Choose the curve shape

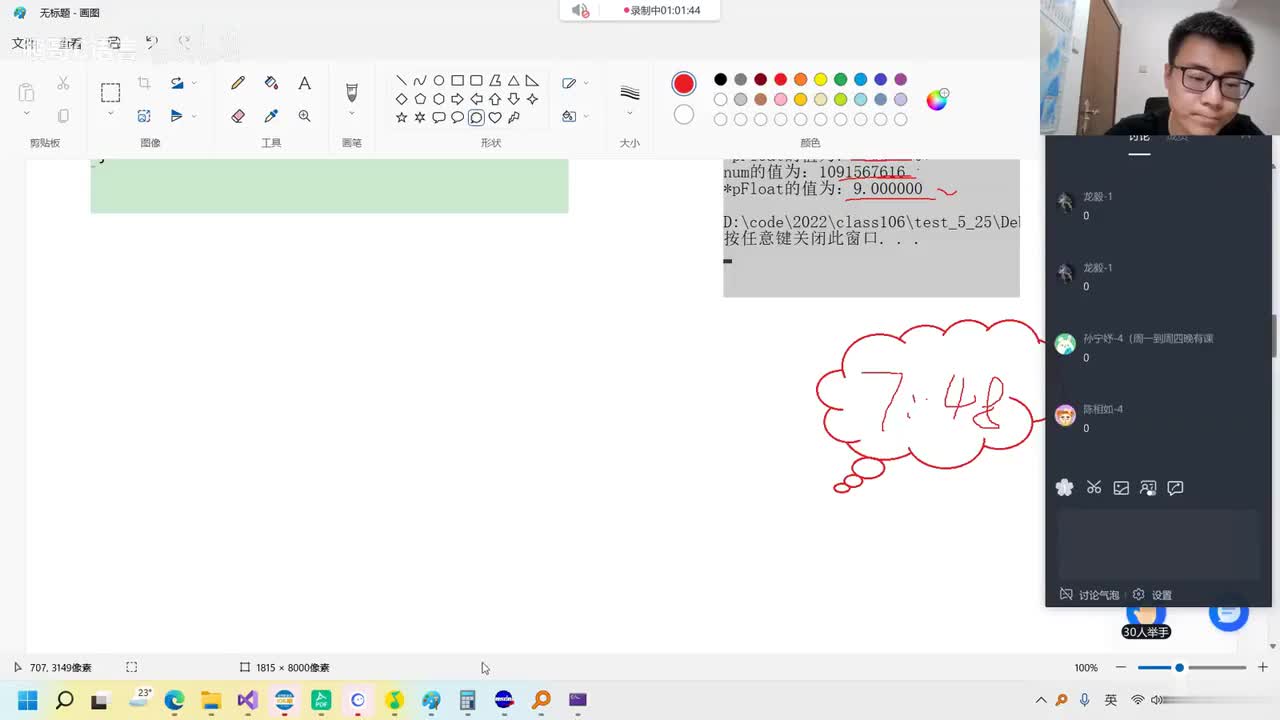point(420,81)
